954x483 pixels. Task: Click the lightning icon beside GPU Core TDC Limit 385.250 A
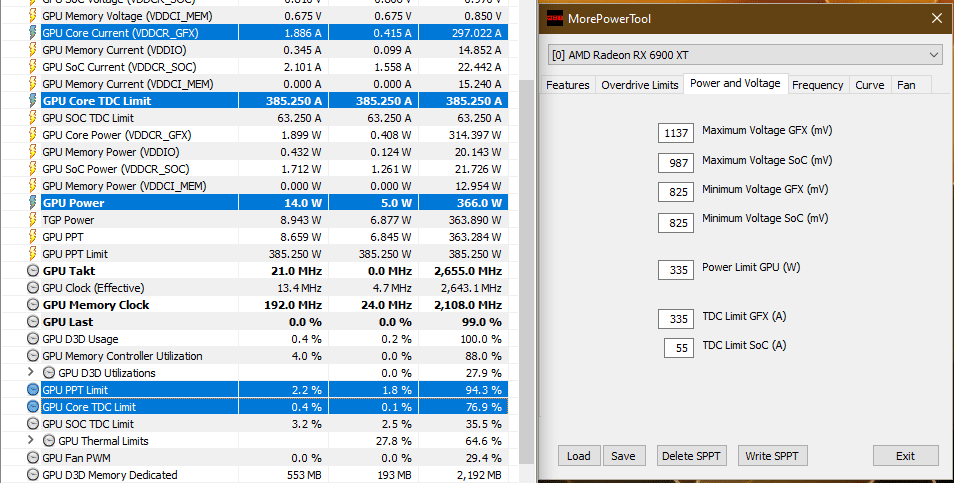click(x=33, y=101)
